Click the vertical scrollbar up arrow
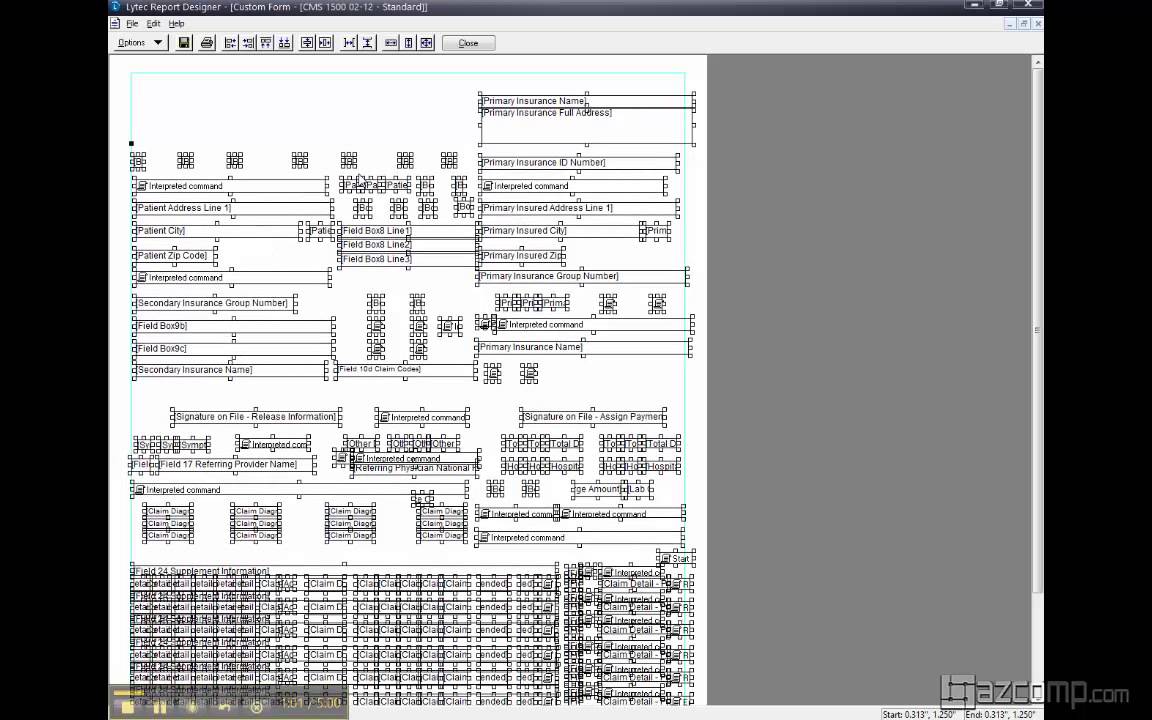The height and width of the screenshot is (720, 1152). coord(1038,62)
